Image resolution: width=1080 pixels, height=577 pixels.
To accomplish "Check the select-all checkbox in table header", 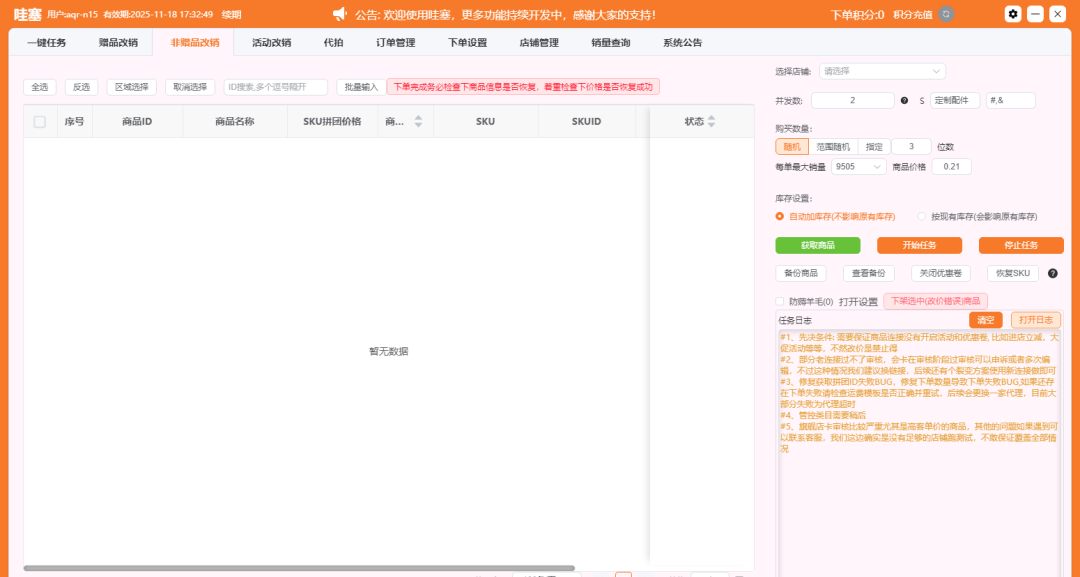I will click(40, 121).
